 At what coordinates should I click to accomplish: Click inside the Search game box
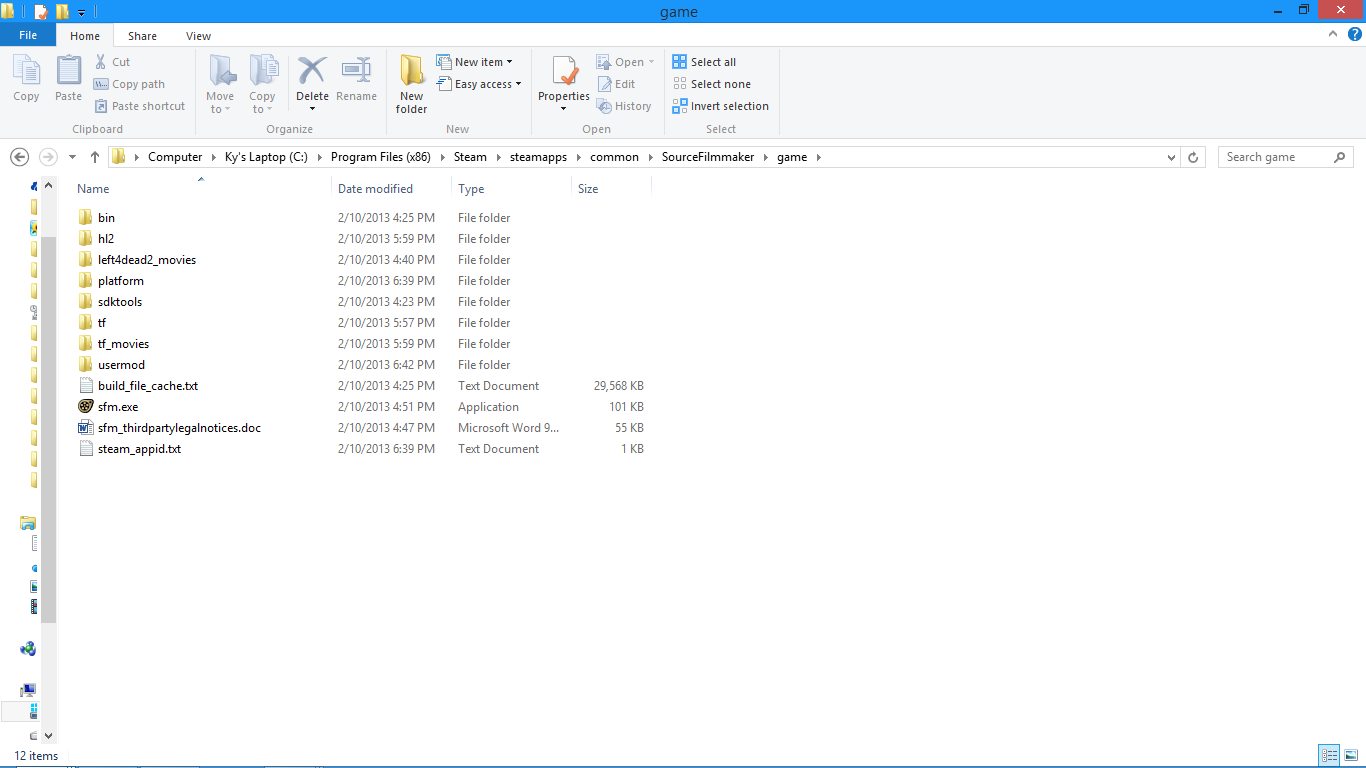pos(1285,157)
